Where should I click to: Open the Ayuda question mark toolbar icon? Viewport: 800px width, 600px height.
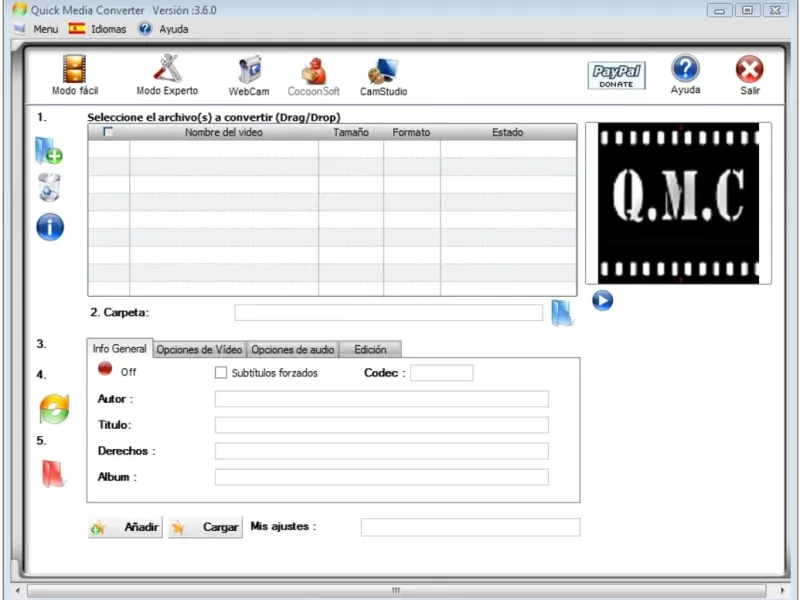[x=685, y=68]
